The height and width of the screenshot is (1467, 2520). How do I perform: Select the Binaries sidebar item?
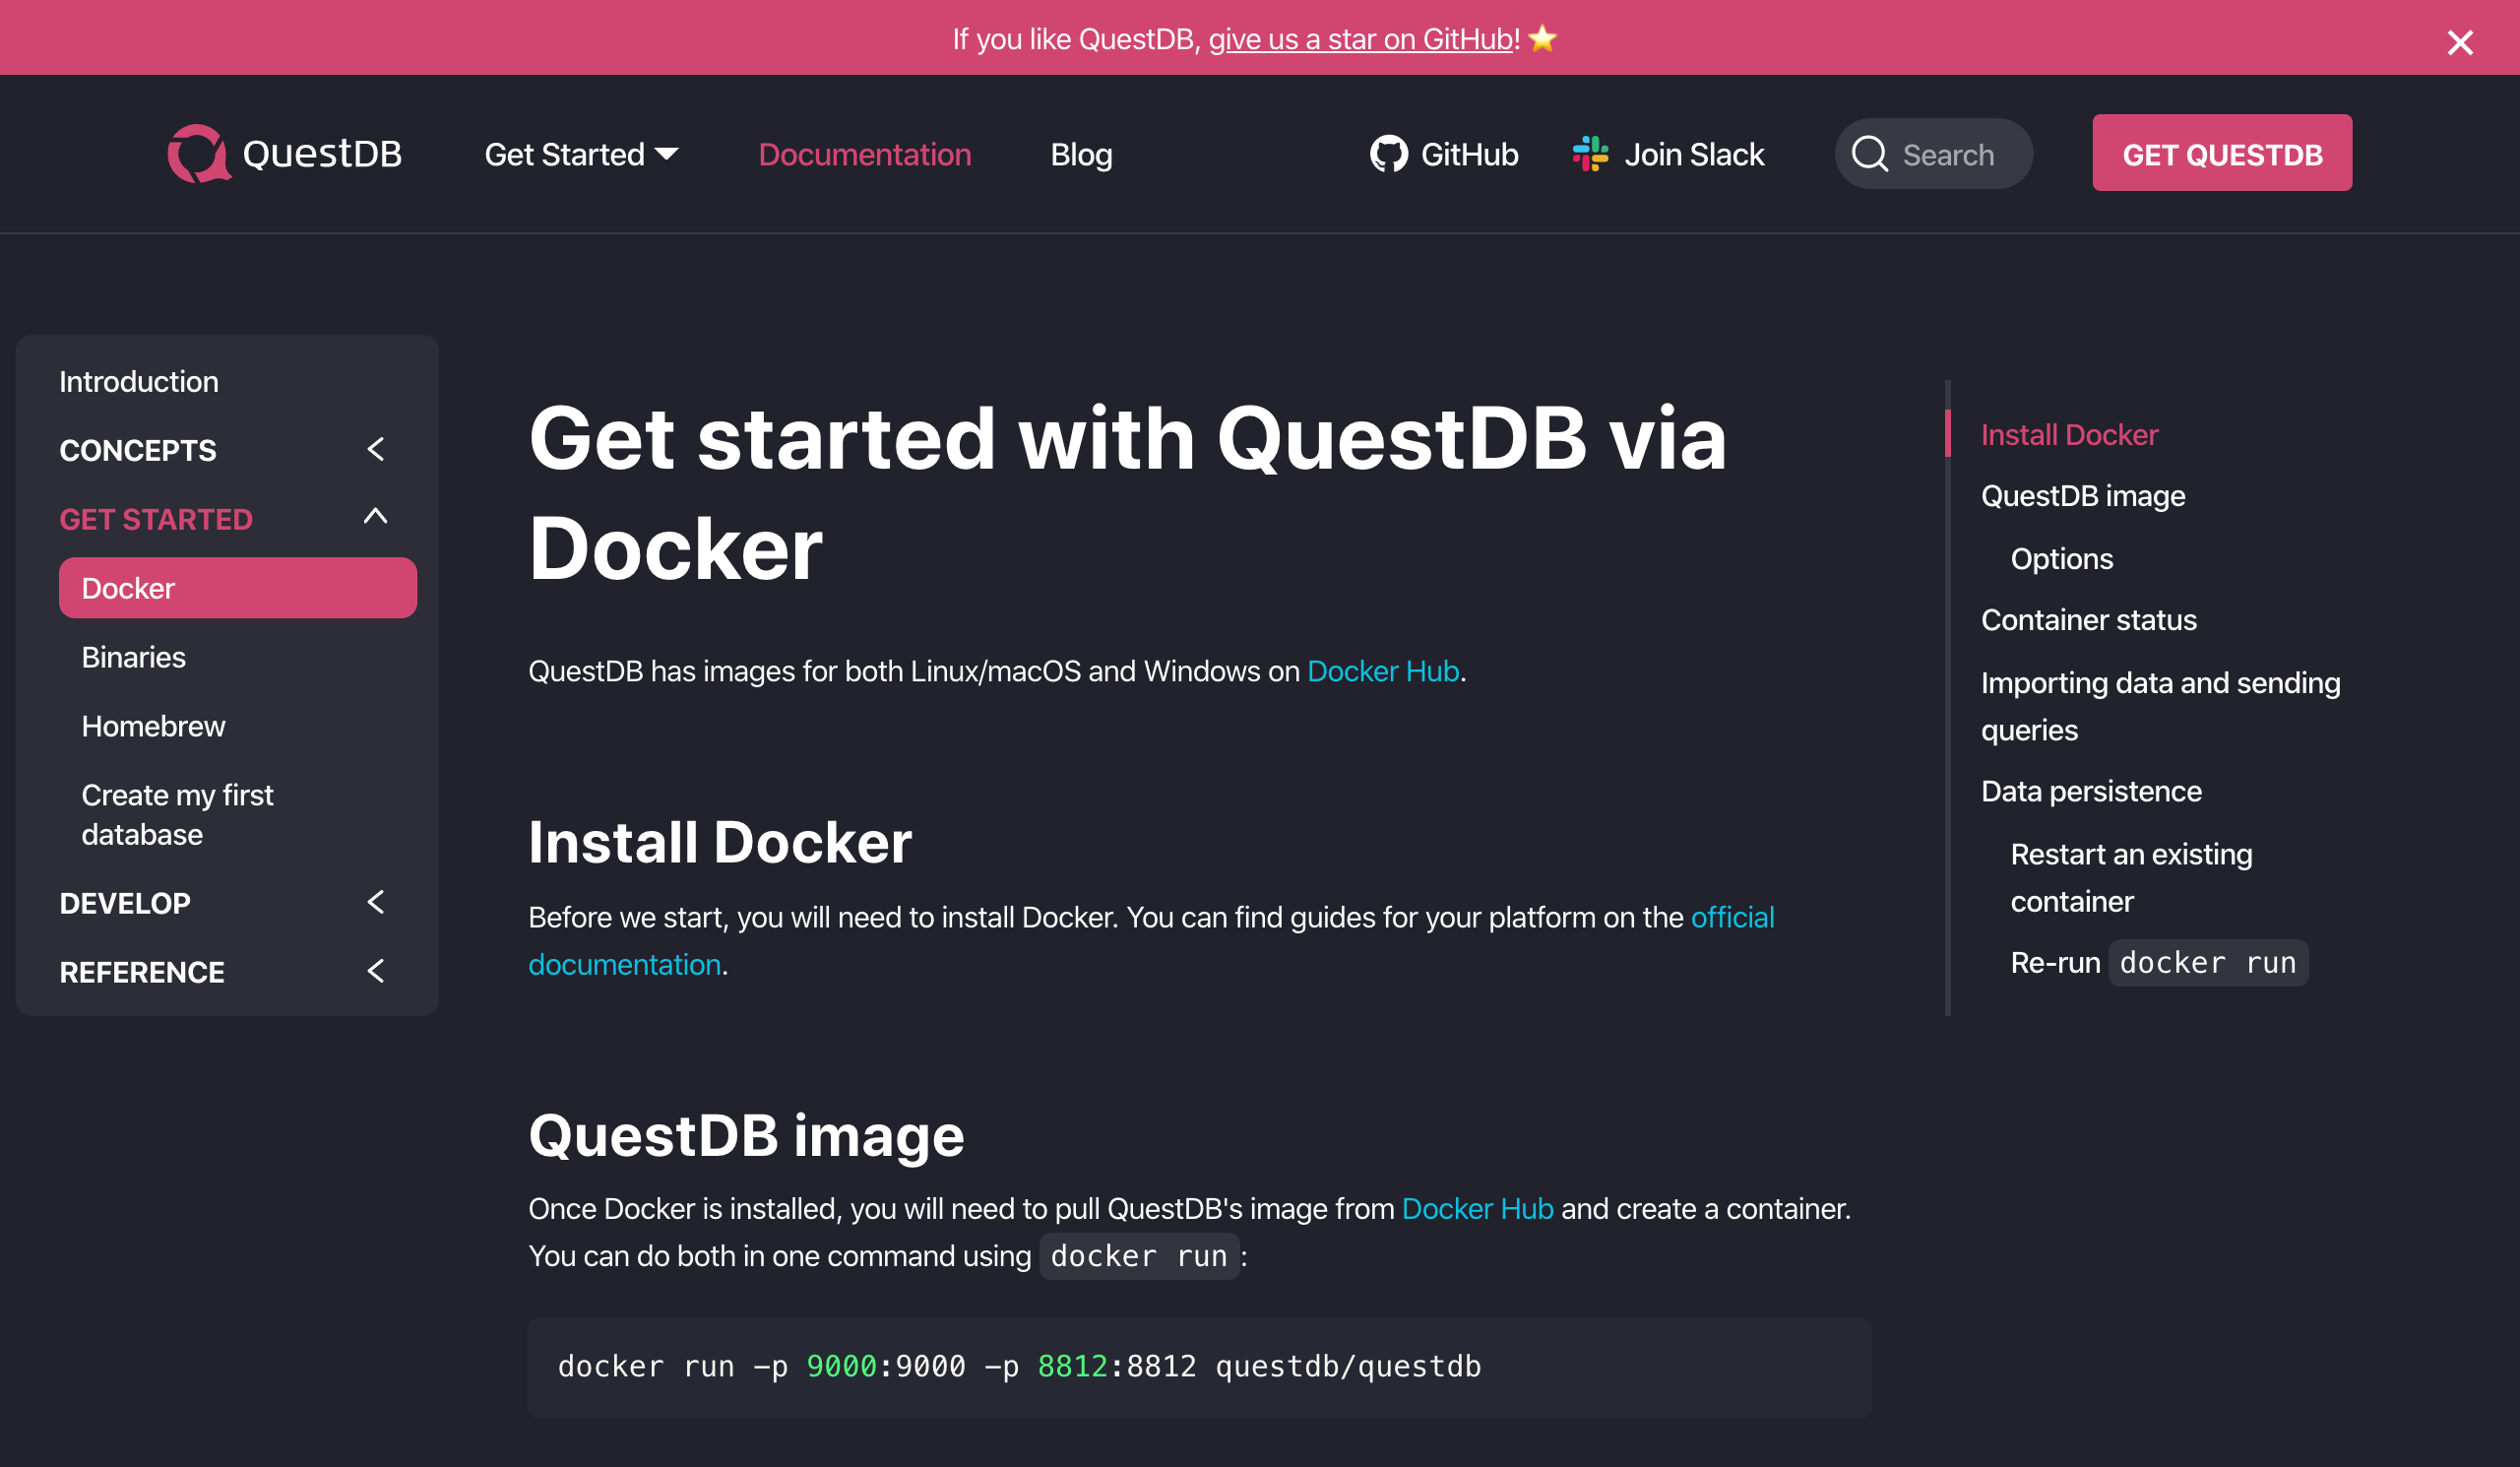[134, 657]
